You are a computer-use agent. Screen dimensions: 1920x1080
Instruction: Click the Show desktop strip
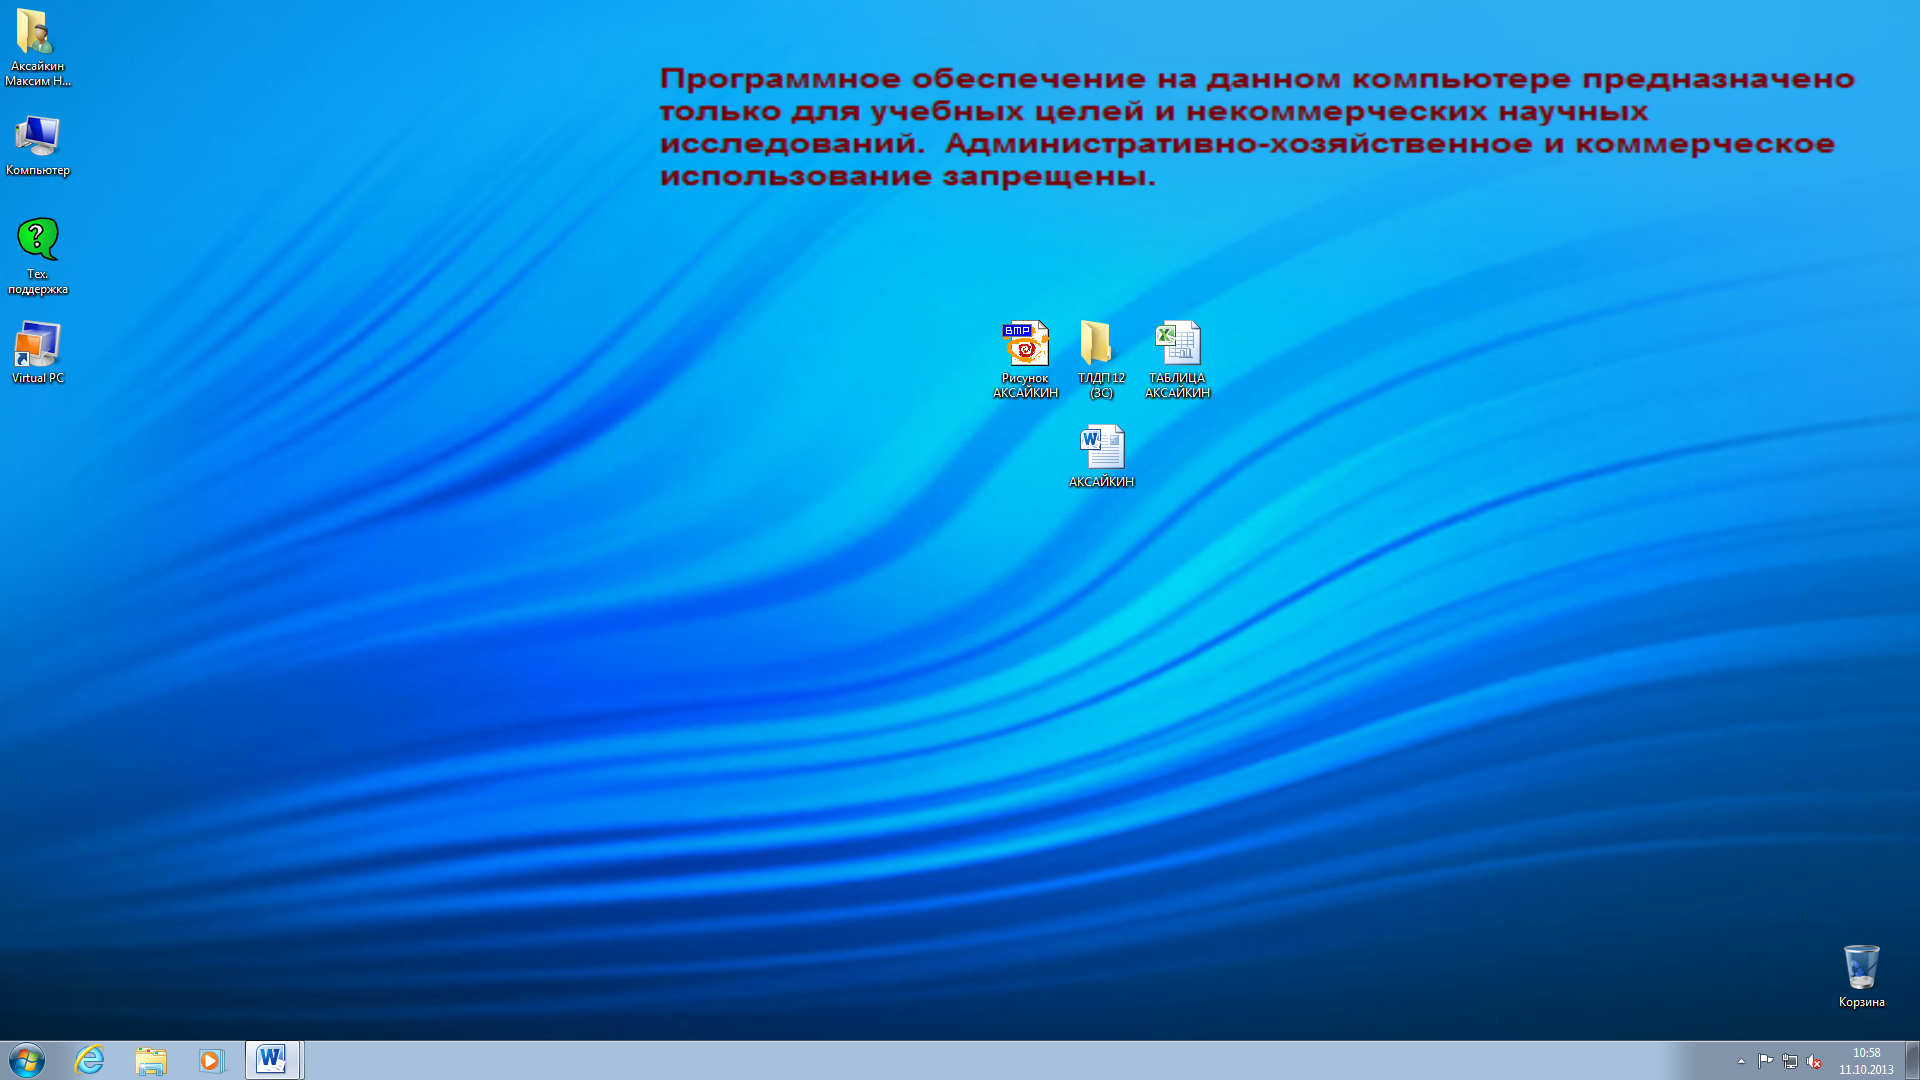coord(1912,1060)
